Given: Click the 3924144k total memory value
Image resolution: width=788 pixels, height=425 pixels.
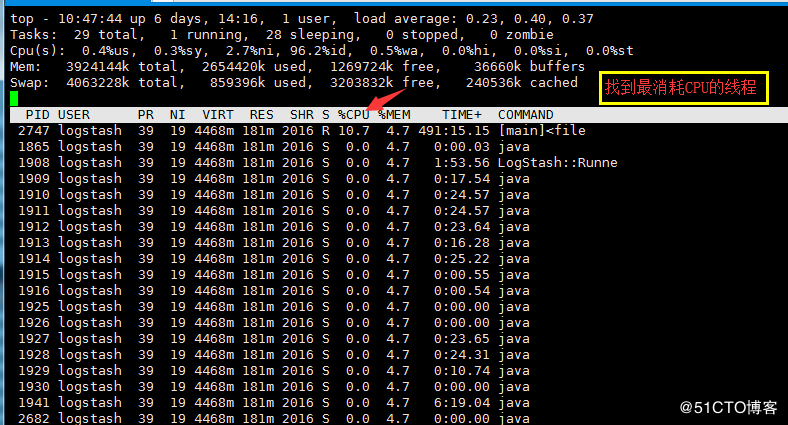Looking at the screenshot, I should (97, 67).
